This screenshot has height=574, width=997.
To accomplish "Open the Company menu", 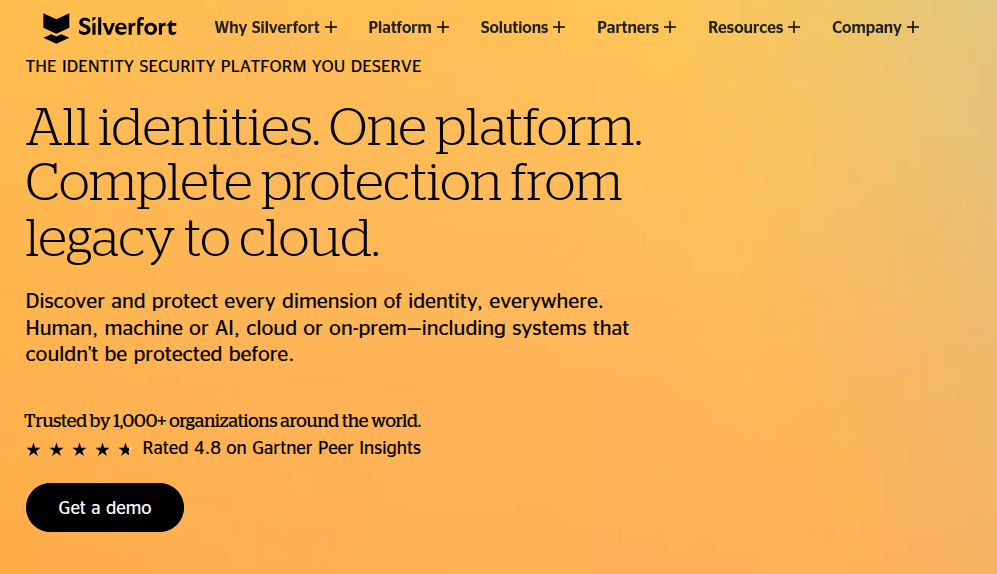I will coord(867,27).
